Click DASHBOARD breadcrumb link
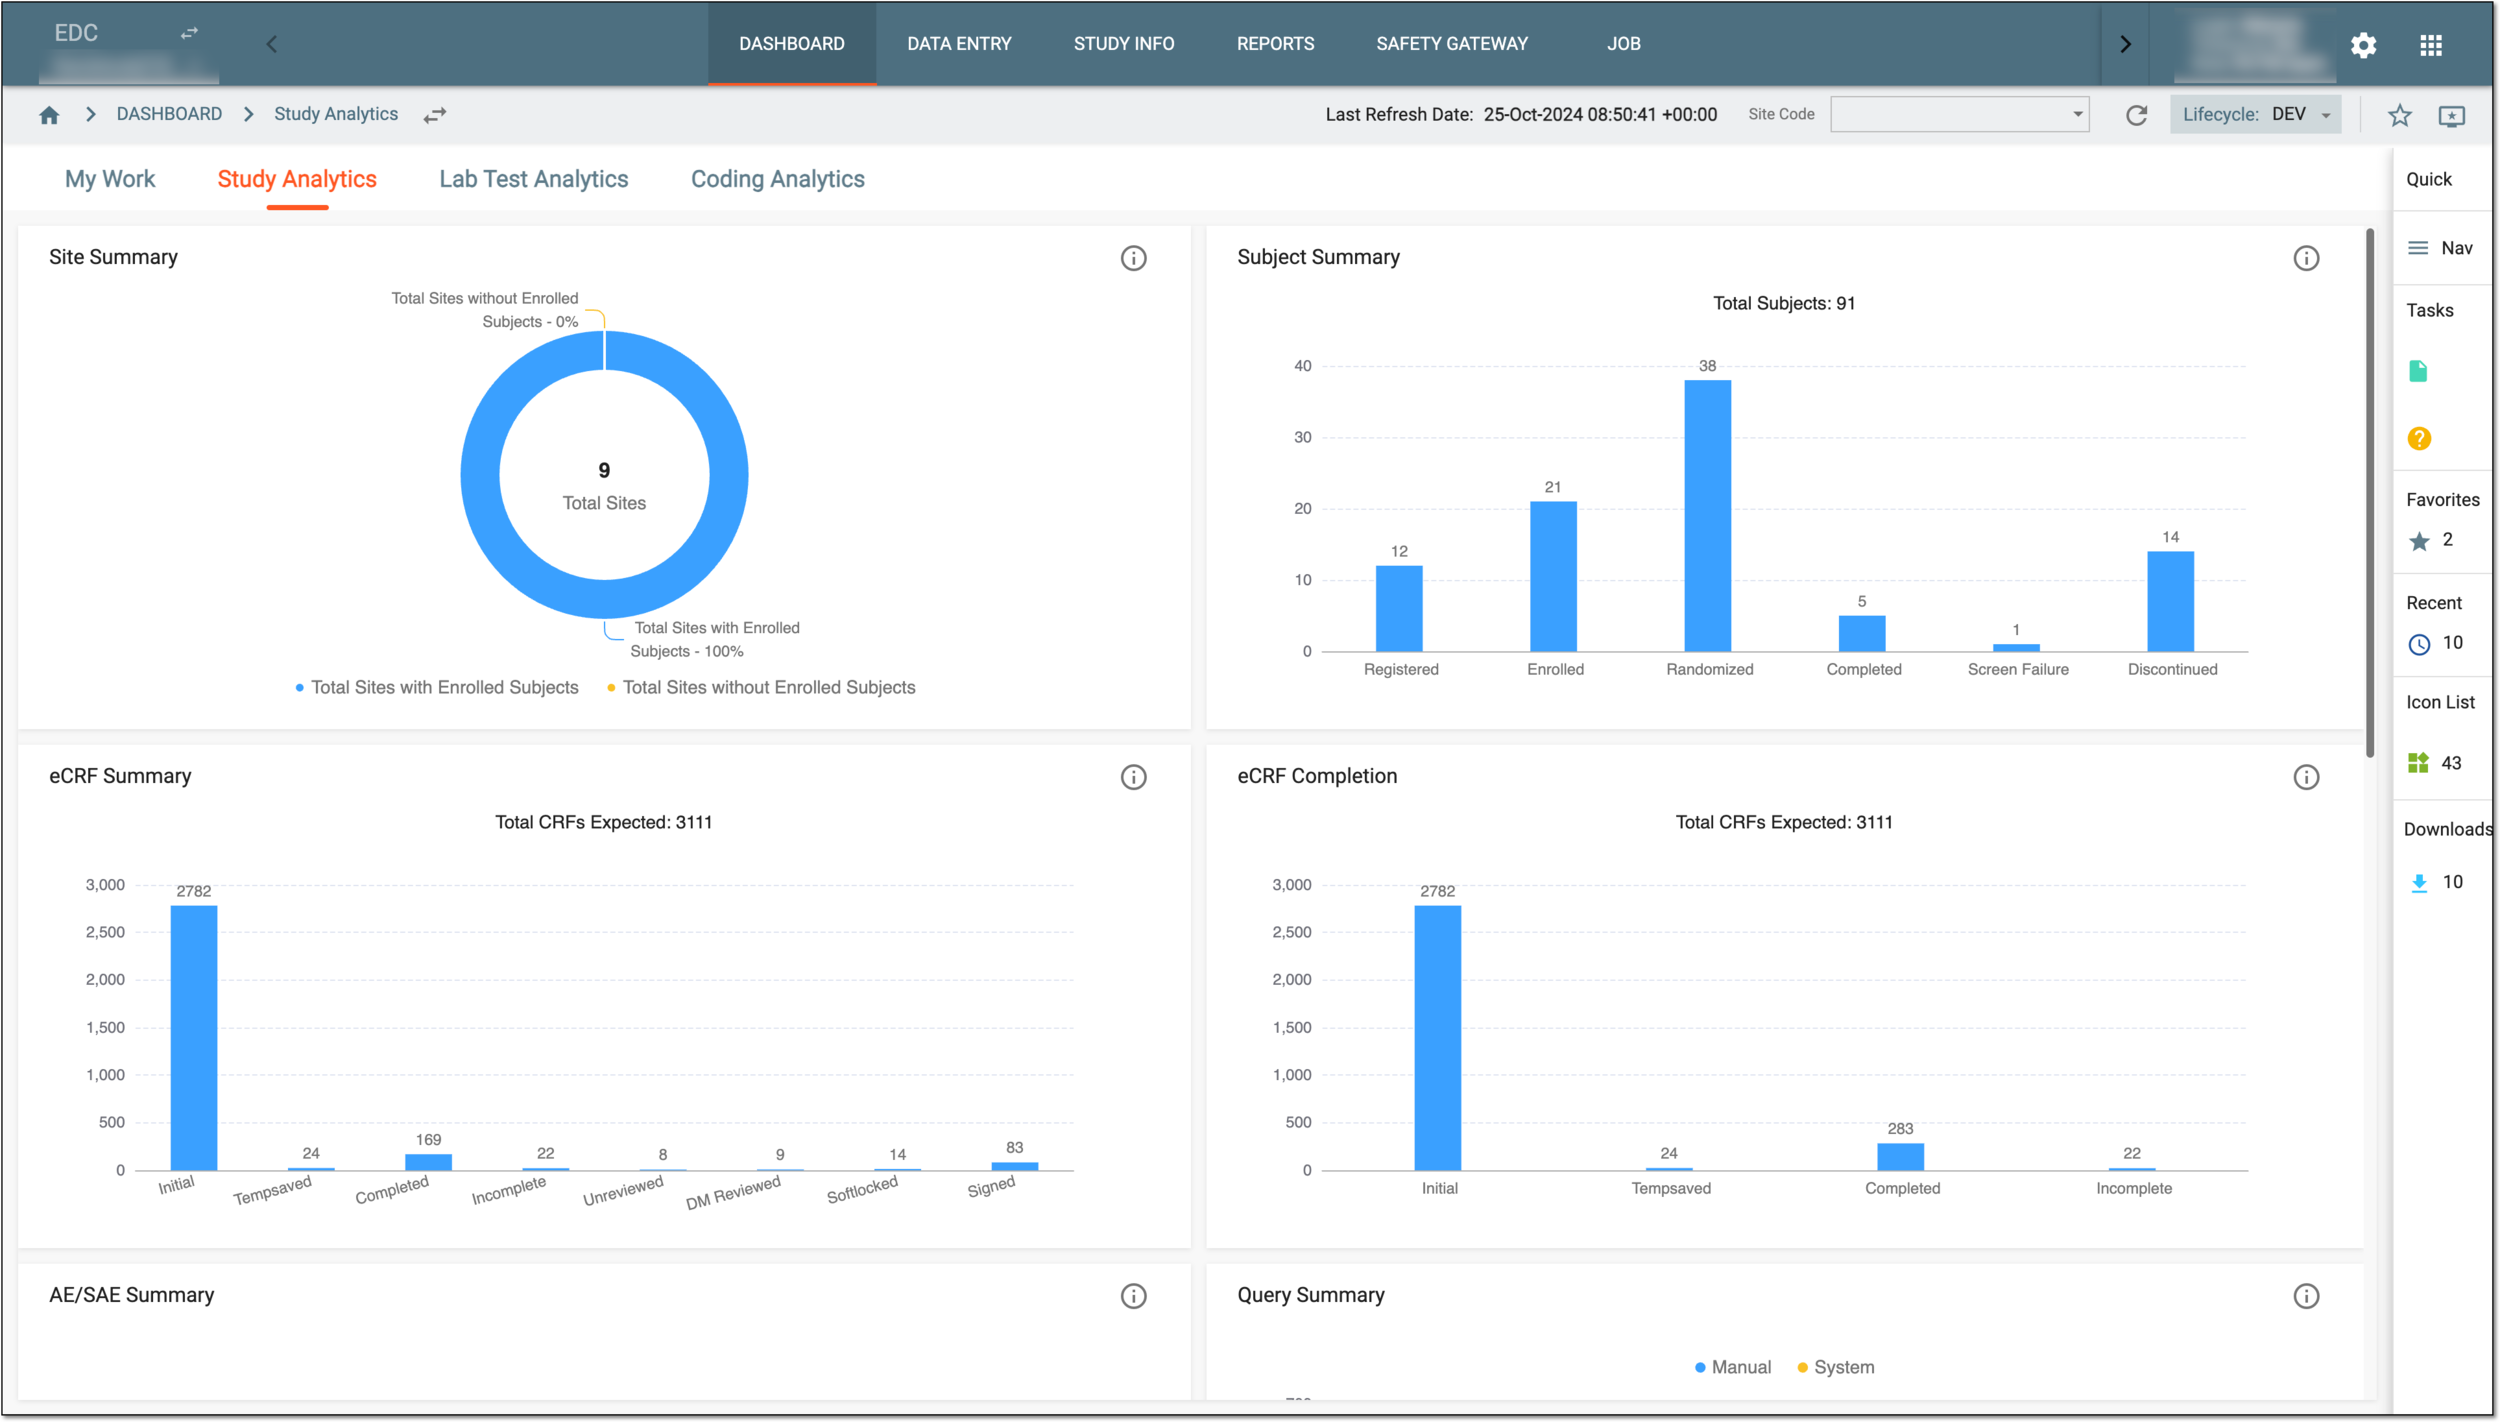 click(x=169, y=114)
